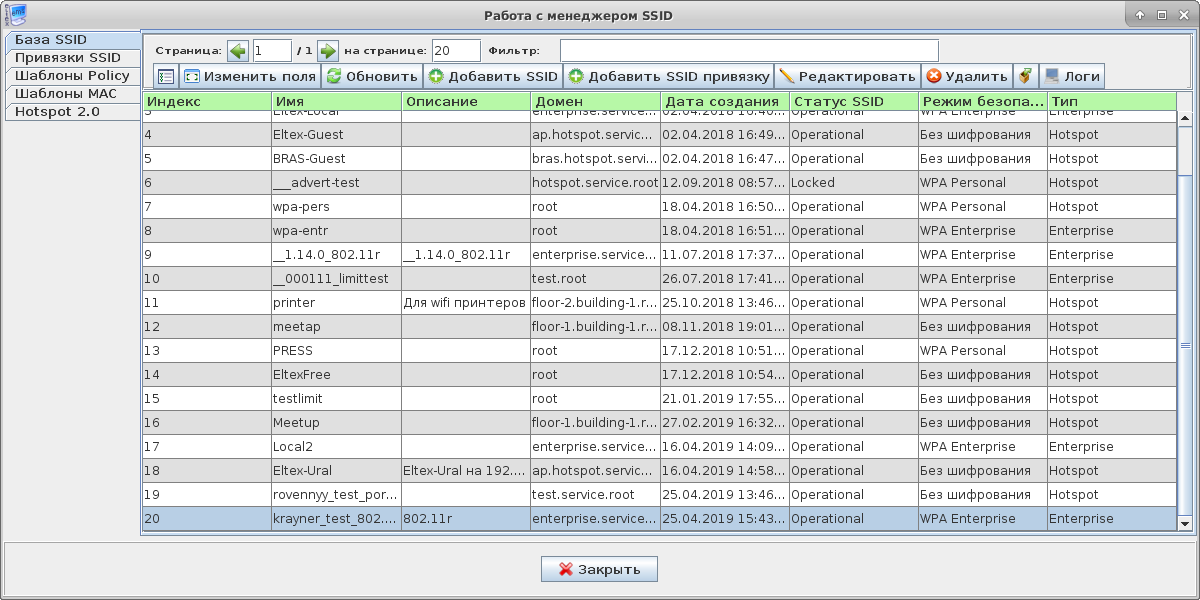Screen dimensions: 1200x600
Task: Select the BRAS-Guest row
Action: coord(659,159)
